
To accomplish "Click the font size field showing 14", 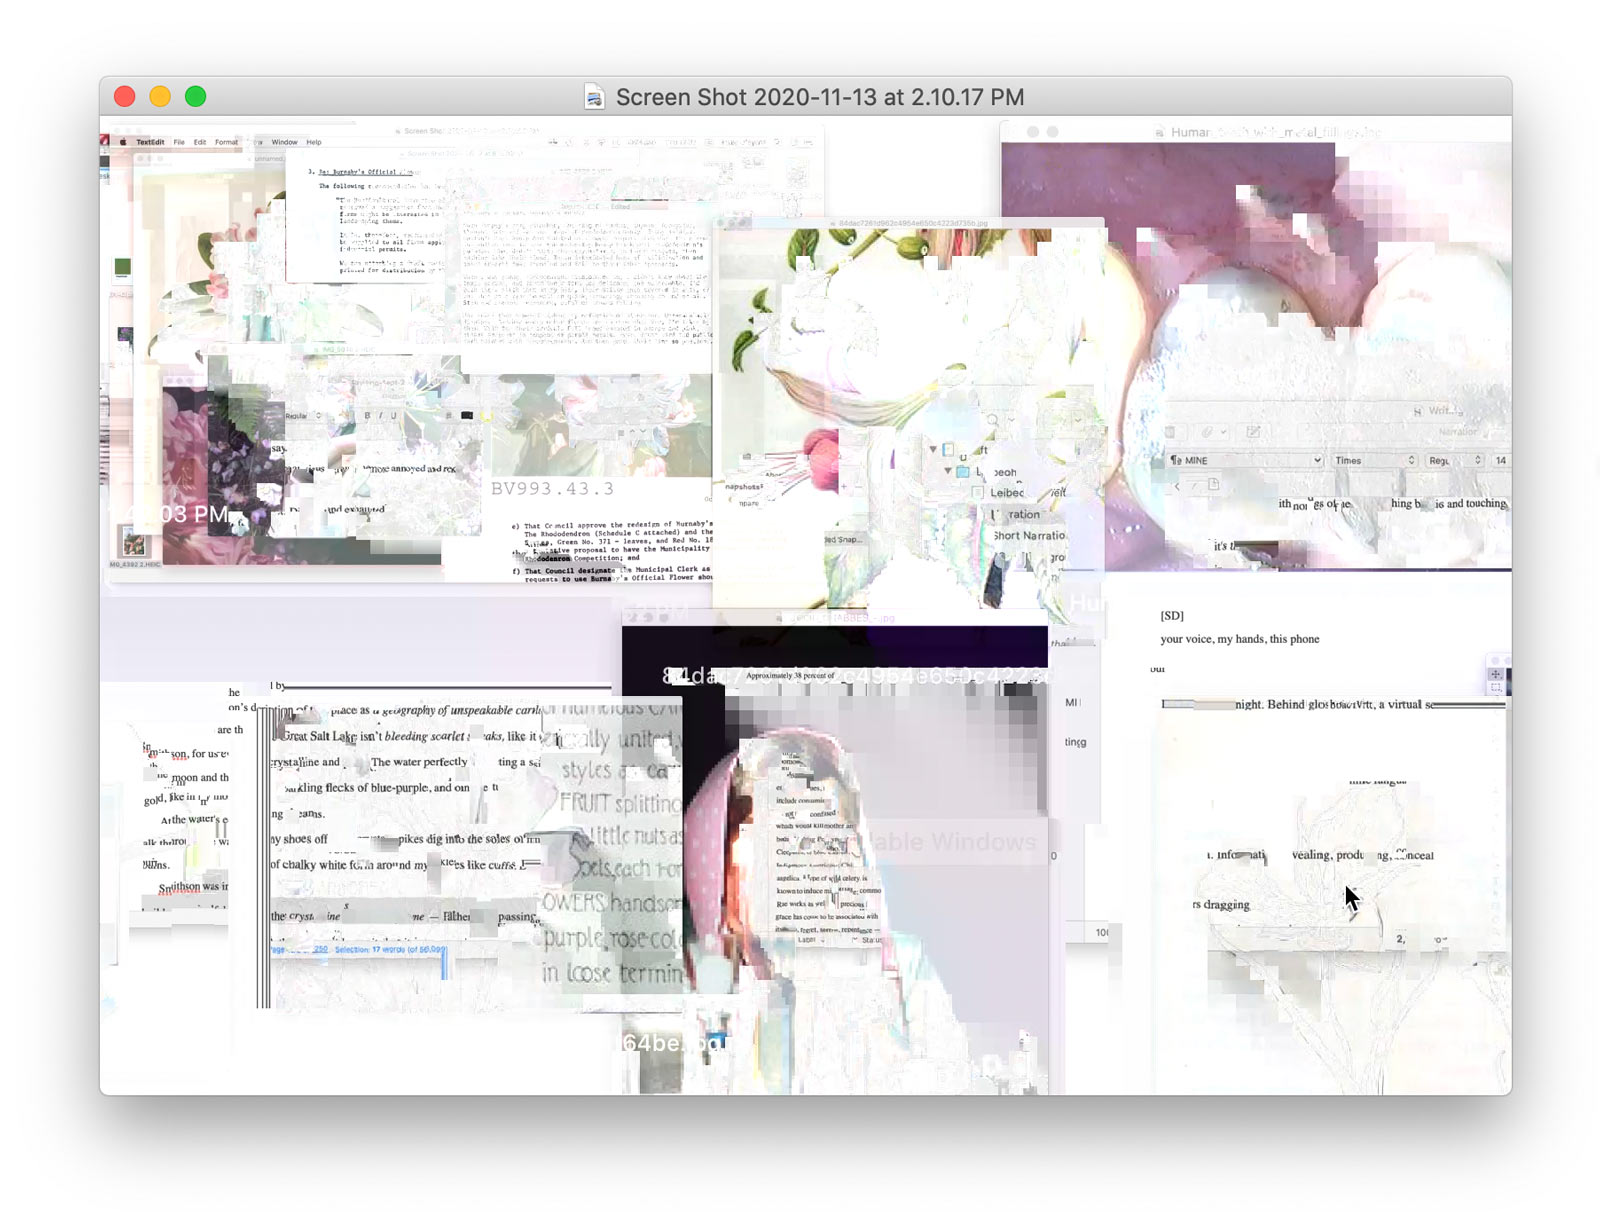I will point(1500,460).
